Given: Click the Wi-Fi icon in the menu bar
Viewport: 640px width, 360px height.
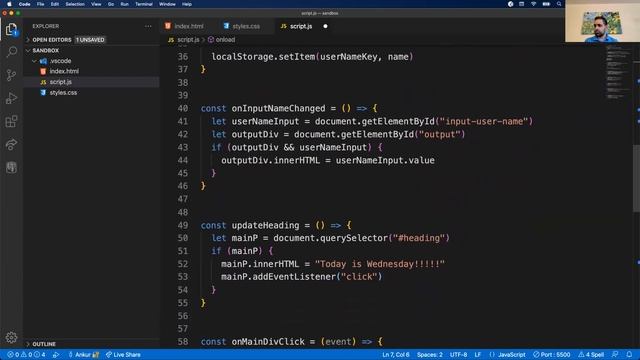Looking at the screenshot, I should pos(533,4).
